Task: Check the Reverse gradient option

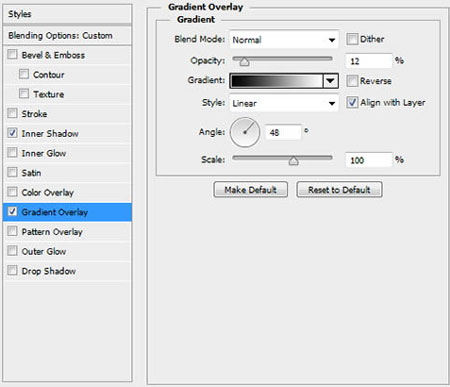Action: click(352, 81)
